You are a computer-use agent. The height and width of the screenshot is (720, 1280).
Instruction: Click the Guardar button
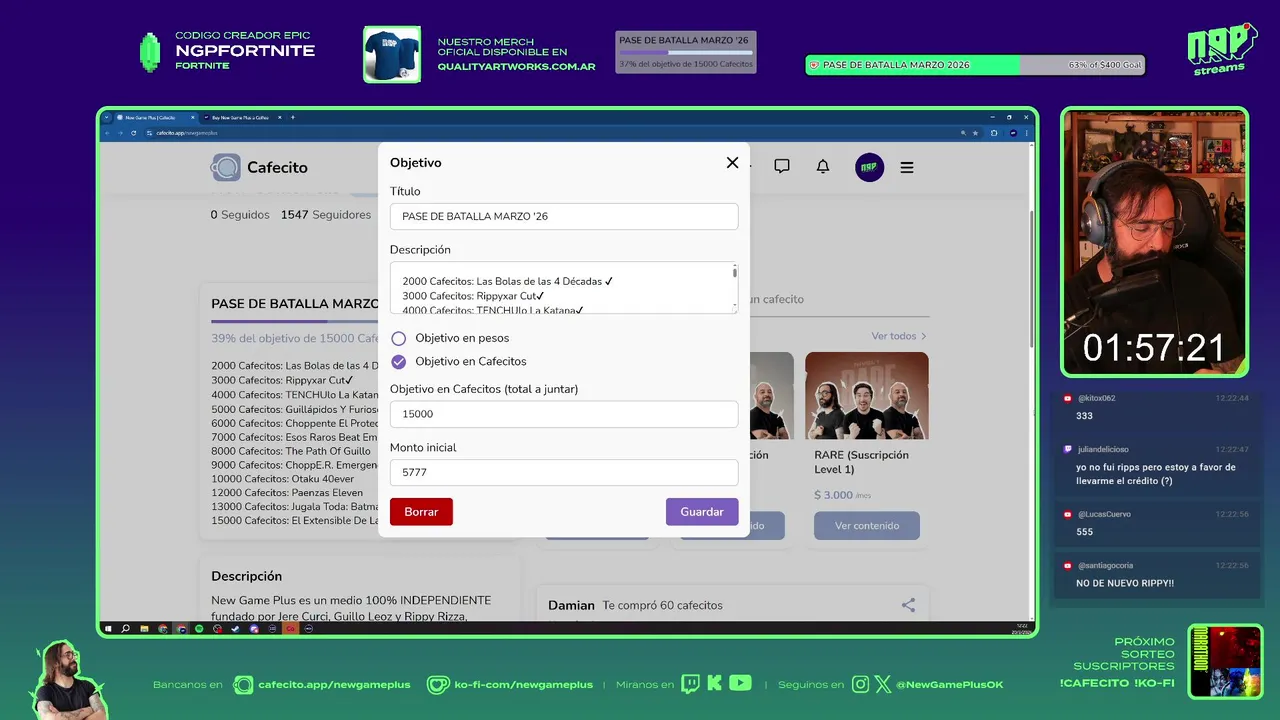point(702,511)
